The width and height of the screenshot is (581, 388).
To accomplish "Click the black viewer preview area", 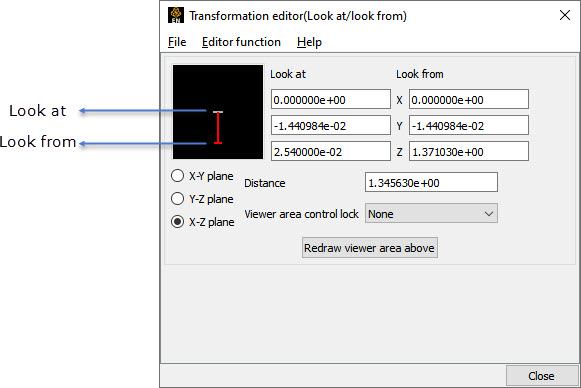I will click(x=218, y=112).
